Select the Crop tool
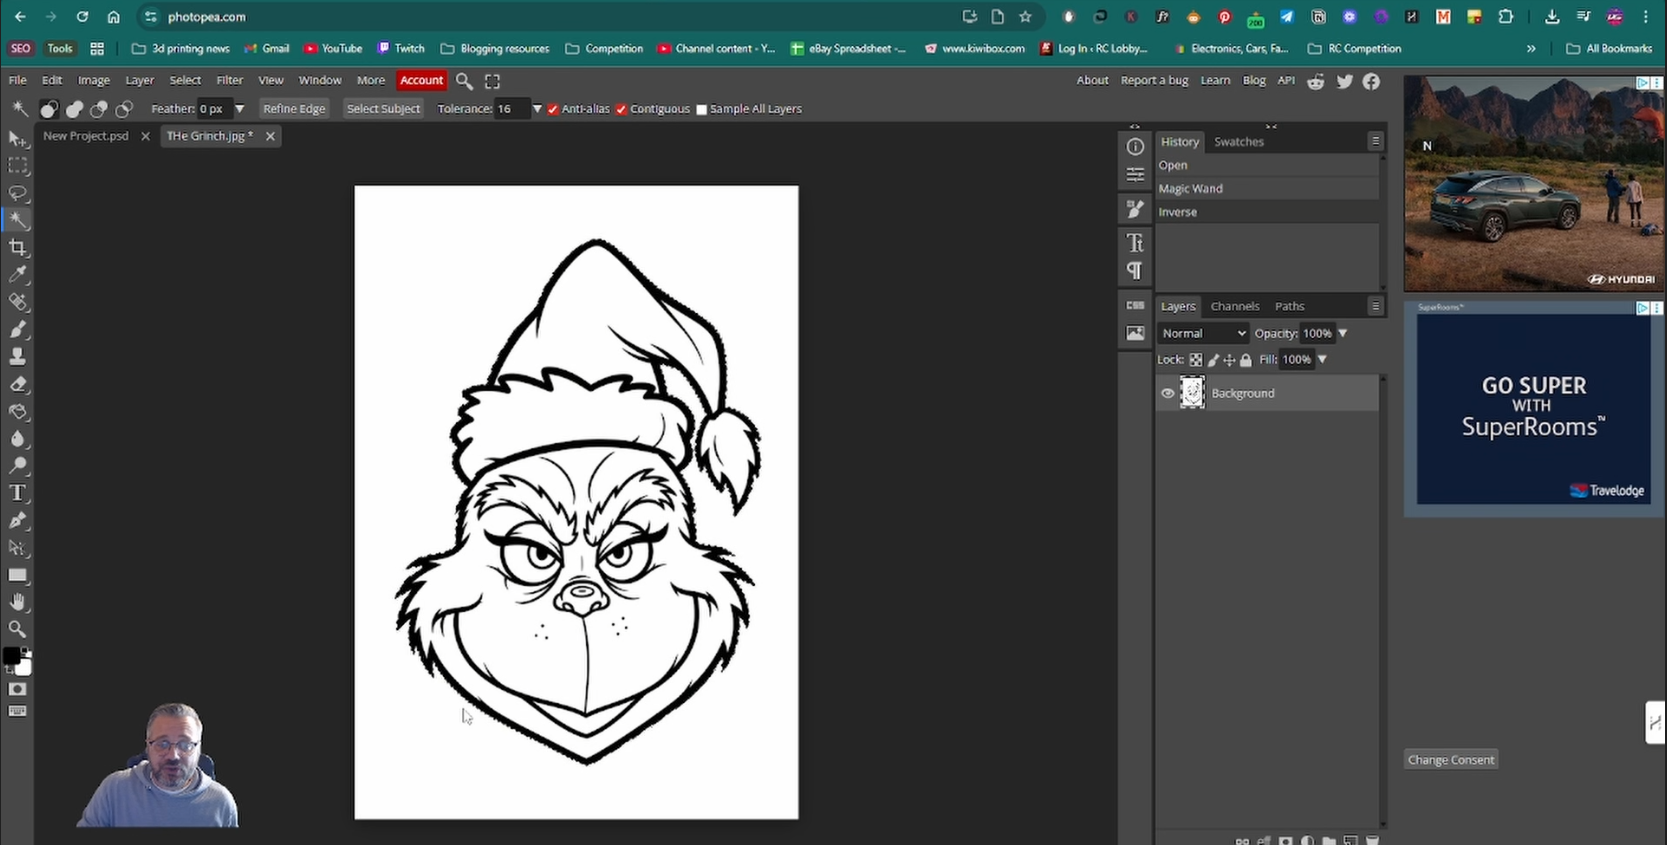This screenshot has width=1667, height=845. 18,247
